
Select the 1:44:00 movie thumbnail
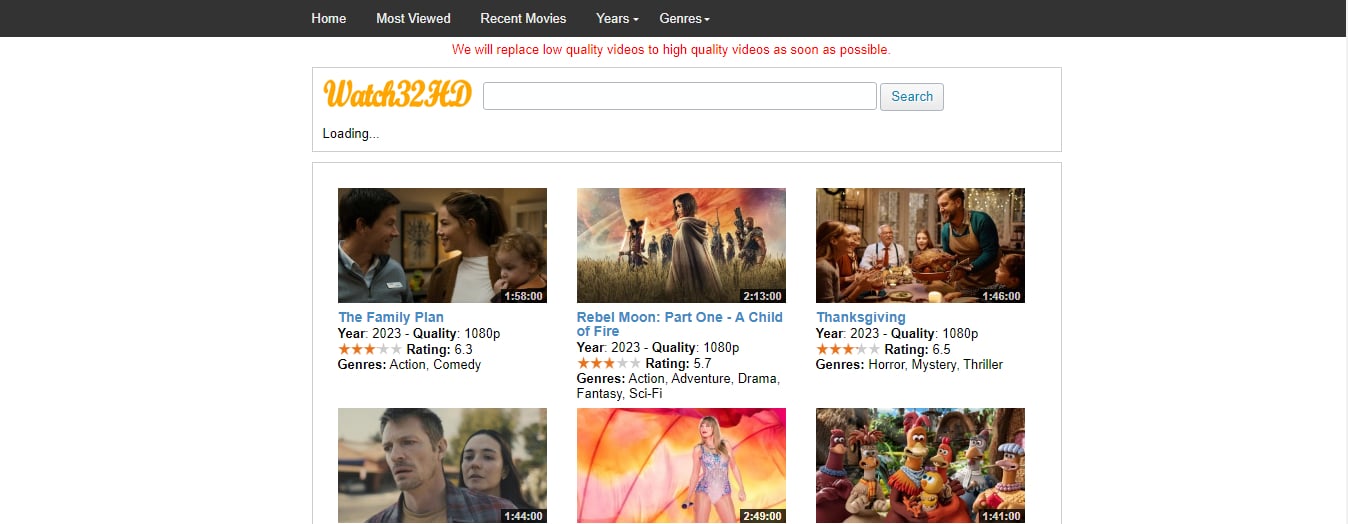coord(442,465)
